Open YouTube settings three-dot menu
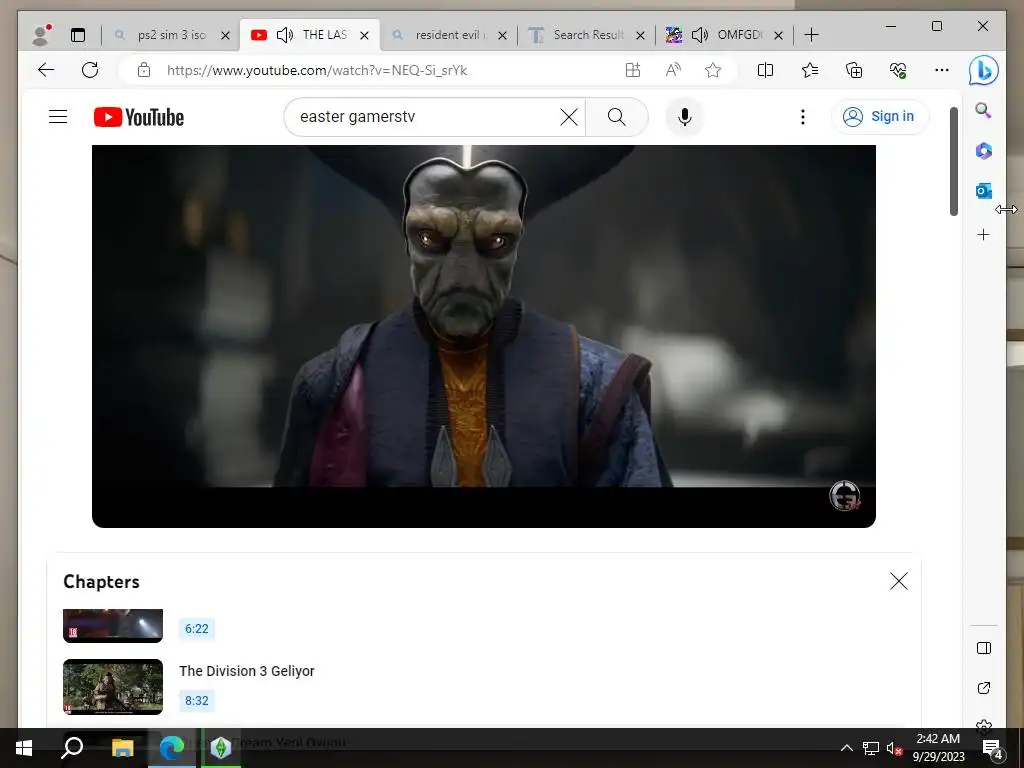The width and height of the screenshot is (1024, 768). pos(803,117)
